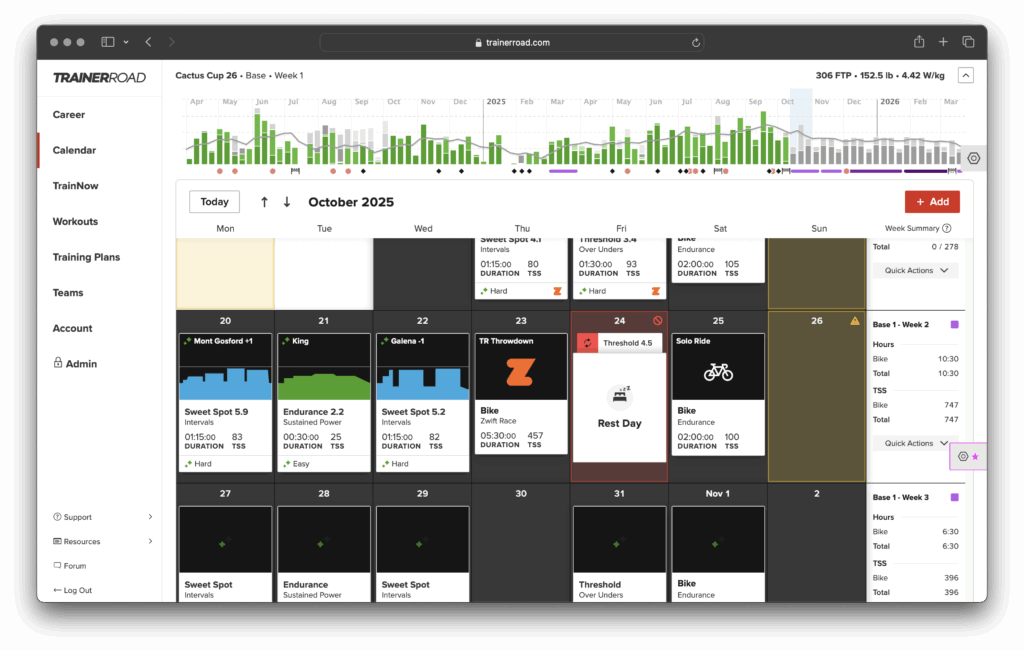The height and width of the screenshot is (651, 1024).
Task: Go to the next week arrow
Action: click(x=287, y=202)
